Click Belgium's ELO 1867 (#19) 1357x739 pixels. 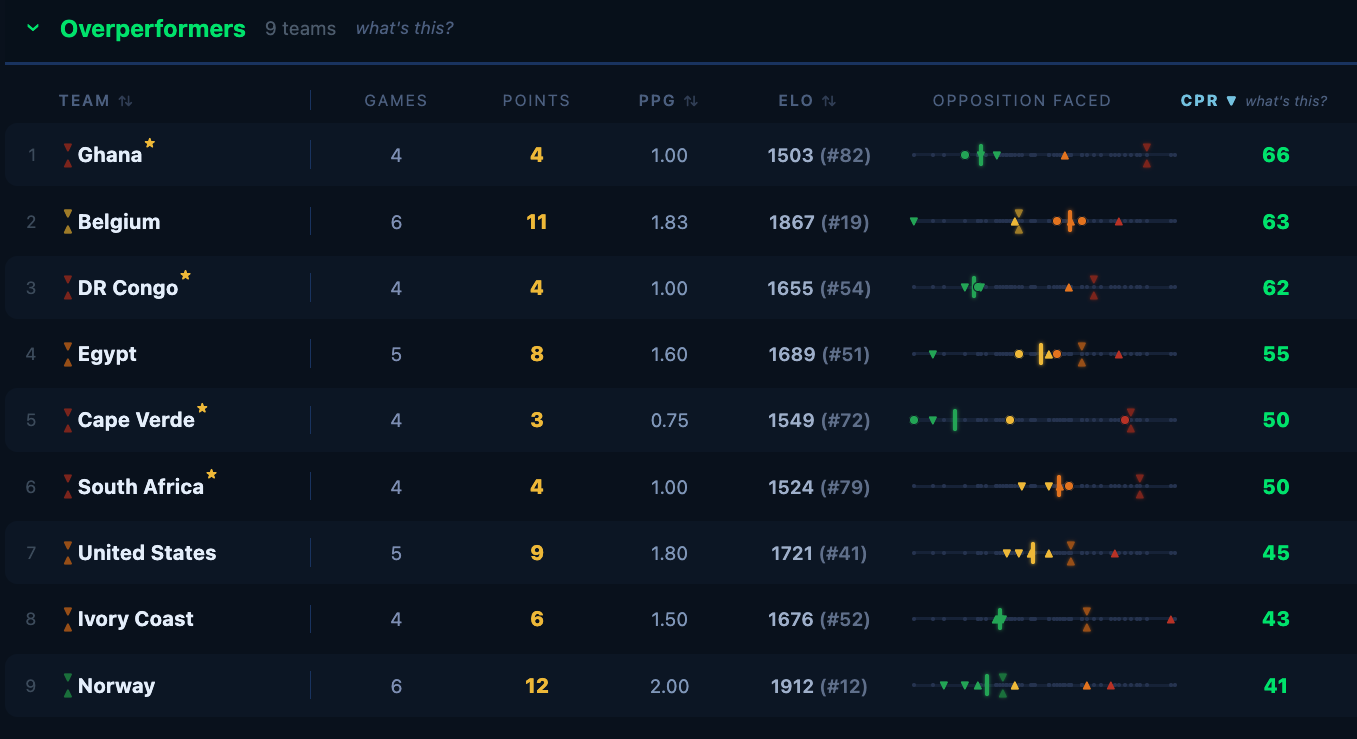tap(819, 222)
